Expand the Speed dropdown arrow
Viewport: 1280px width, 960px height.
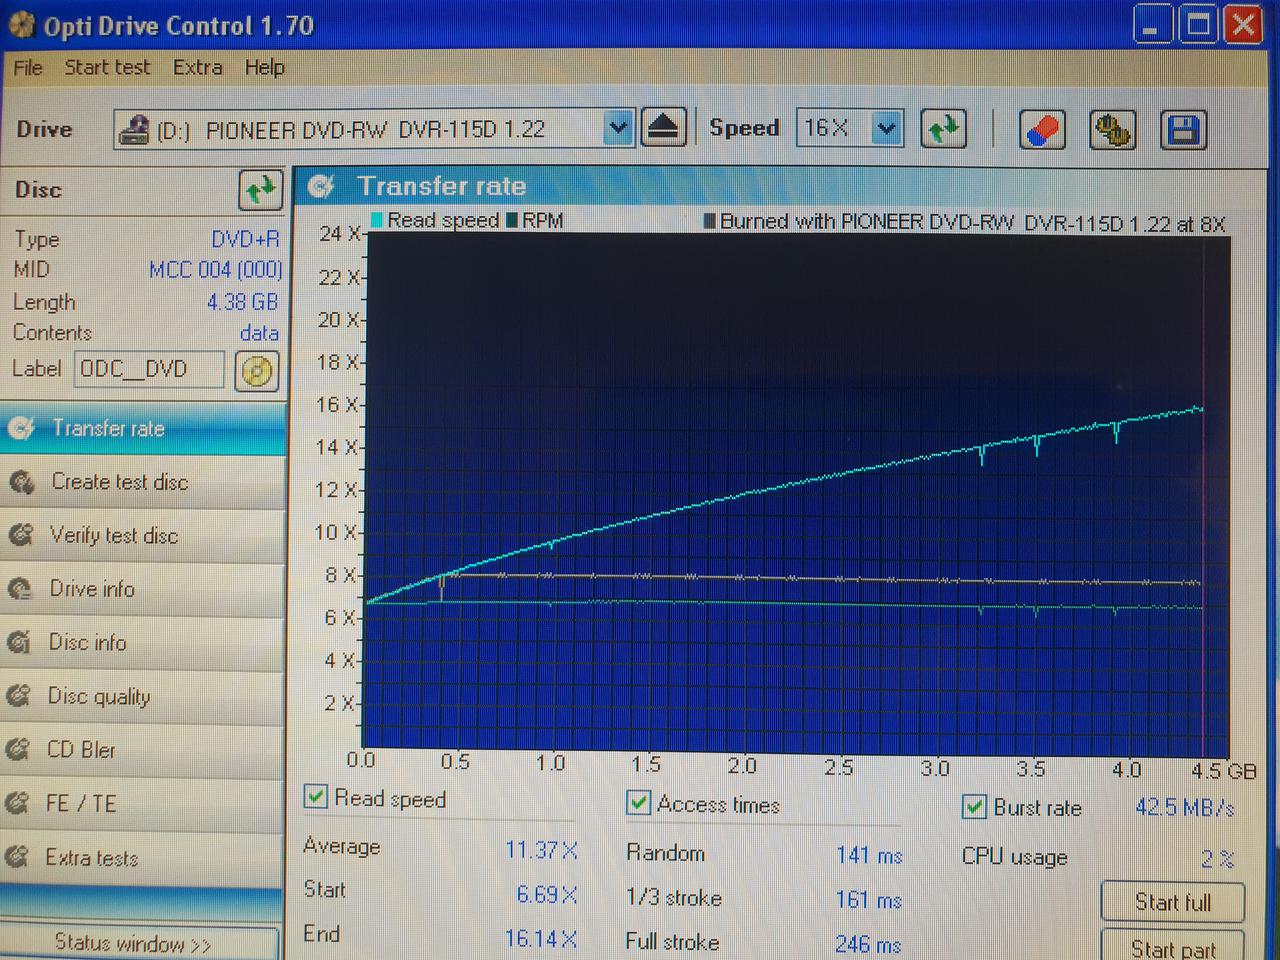[886, 128]
